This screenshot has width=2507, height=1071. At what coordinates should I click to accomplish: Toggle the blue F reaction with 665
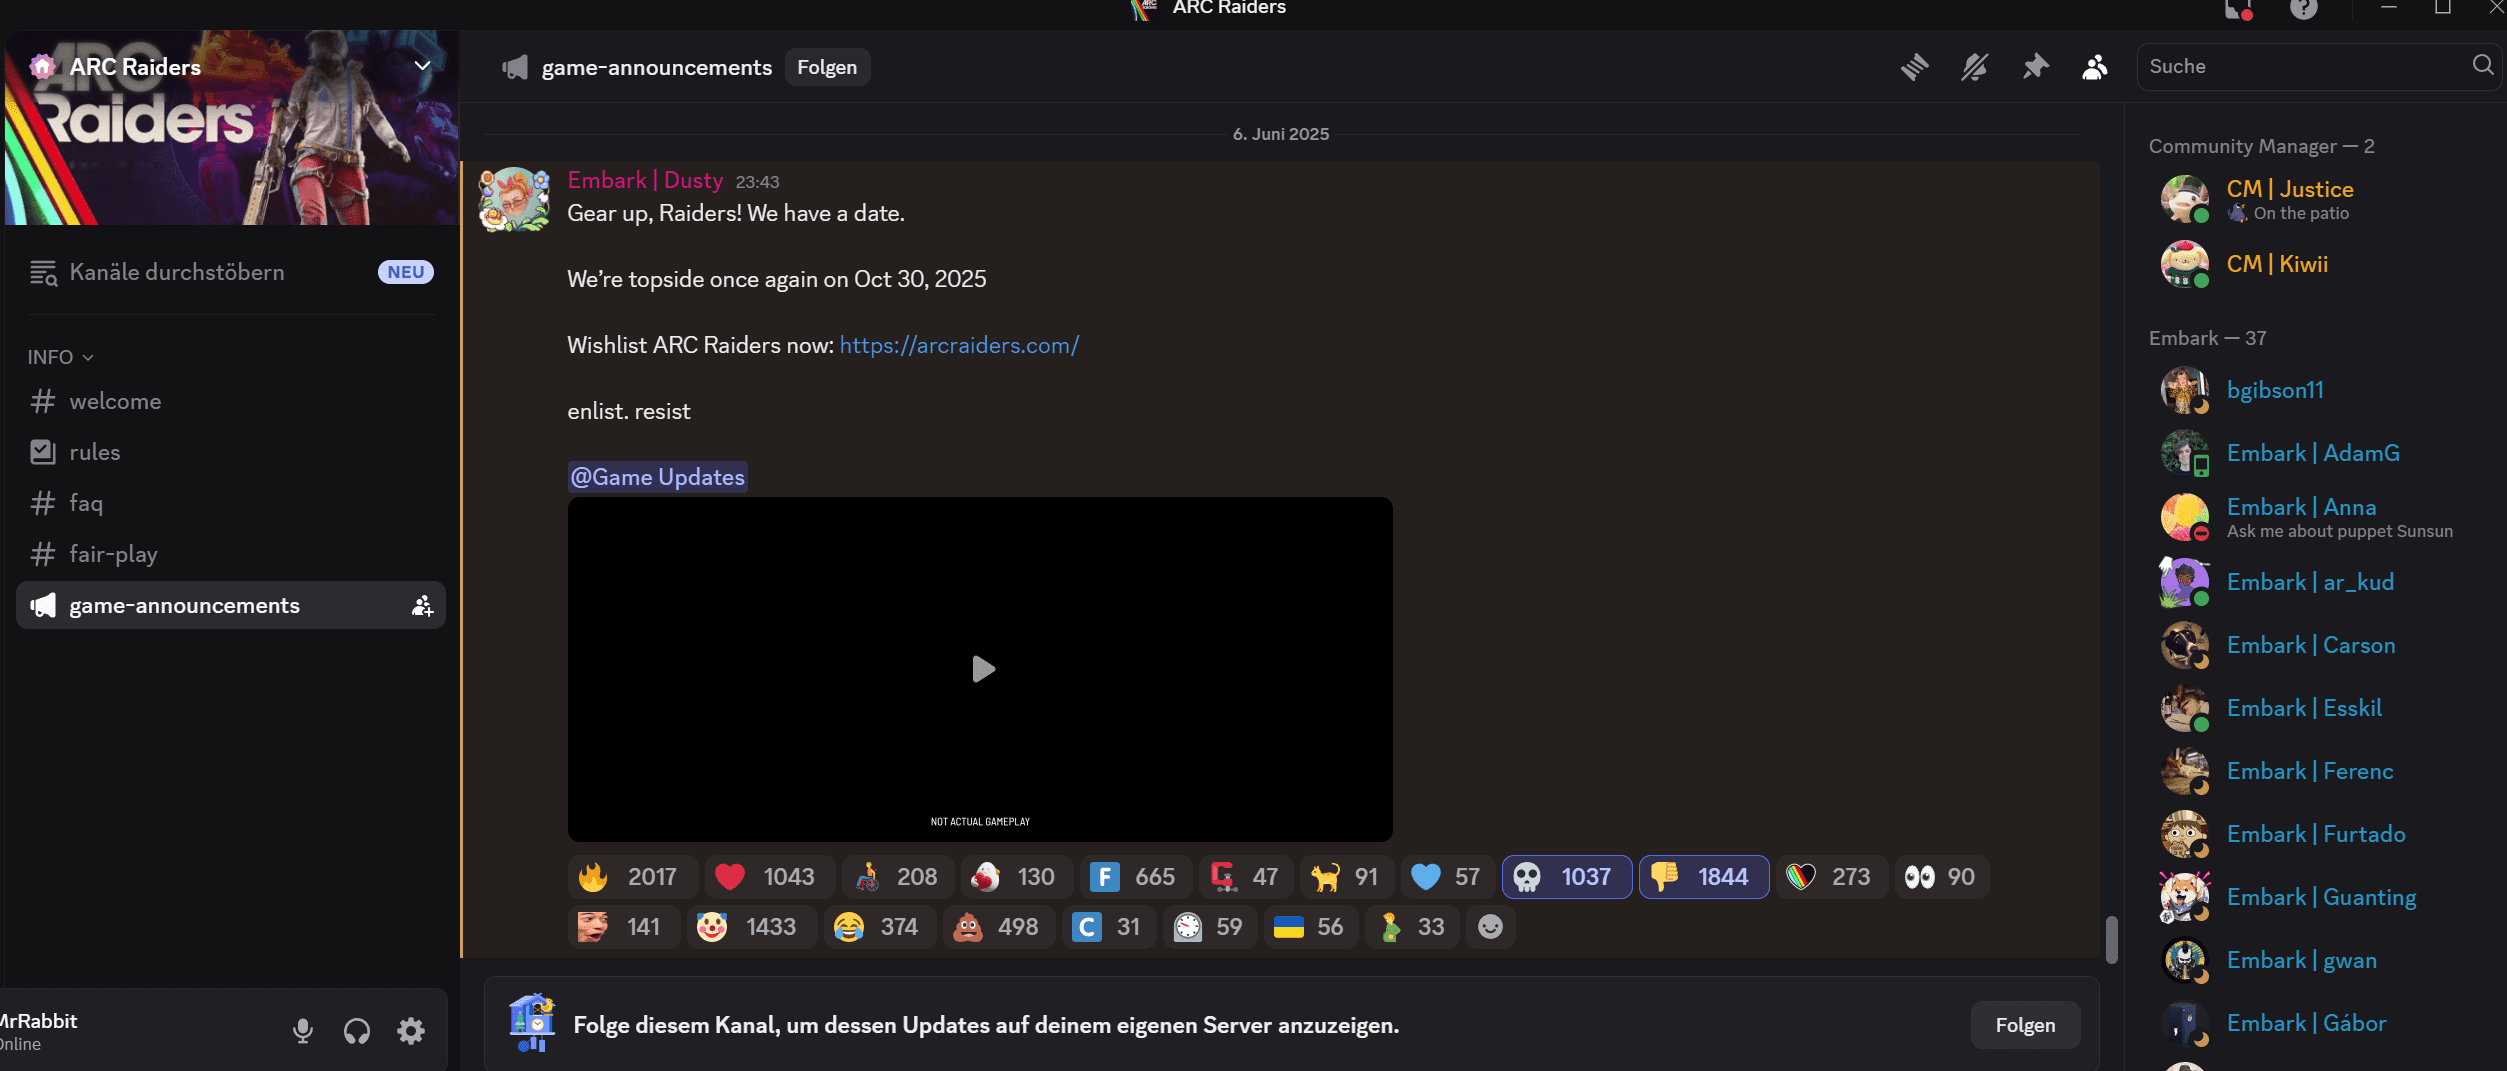click(1136, 877)
